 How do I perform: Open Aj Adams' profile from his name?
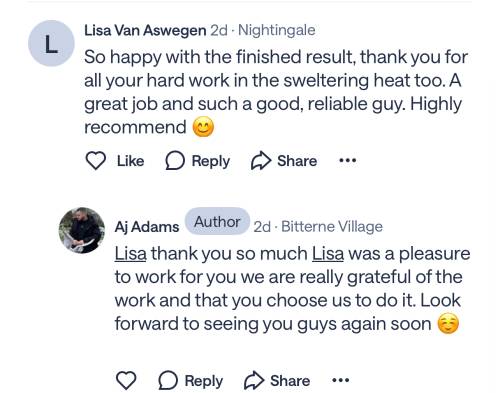tap(147, 227)
